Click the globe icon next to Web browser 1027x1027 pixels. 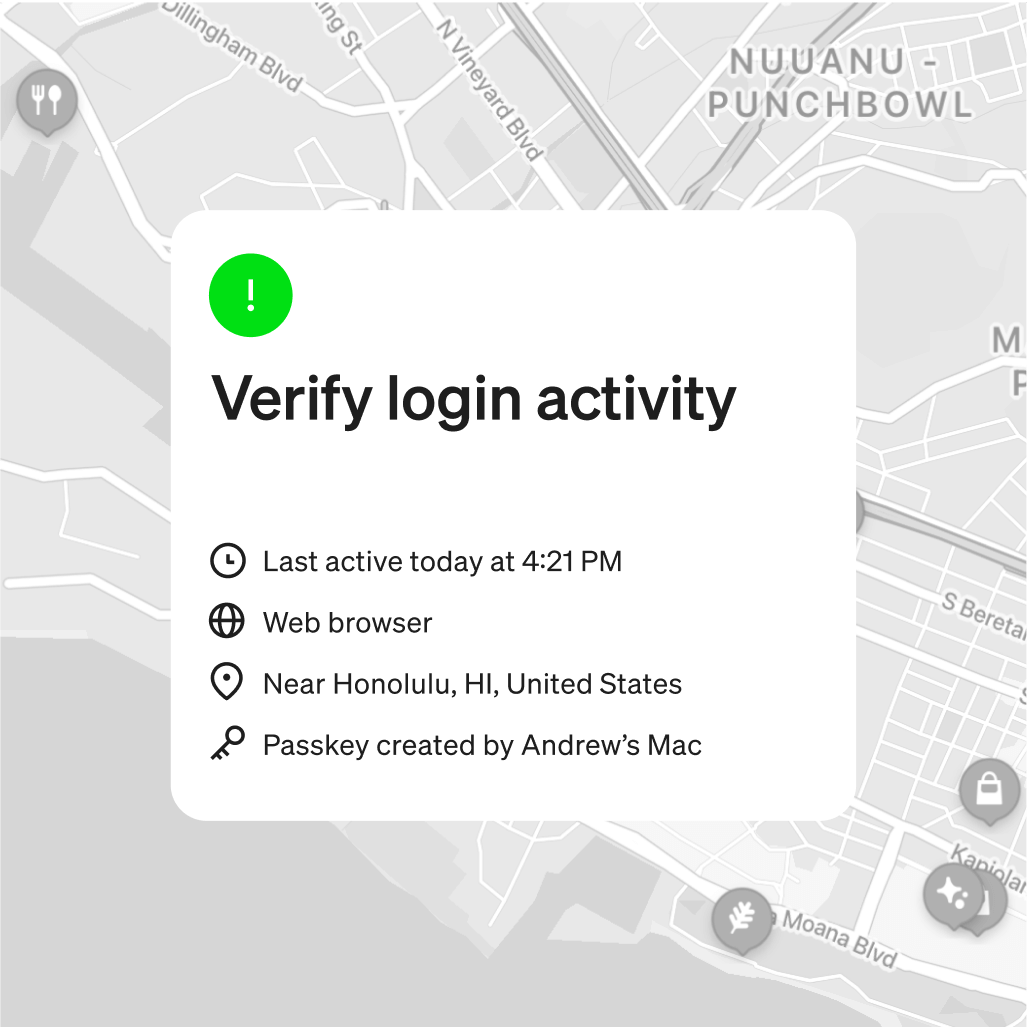(227, 621)
